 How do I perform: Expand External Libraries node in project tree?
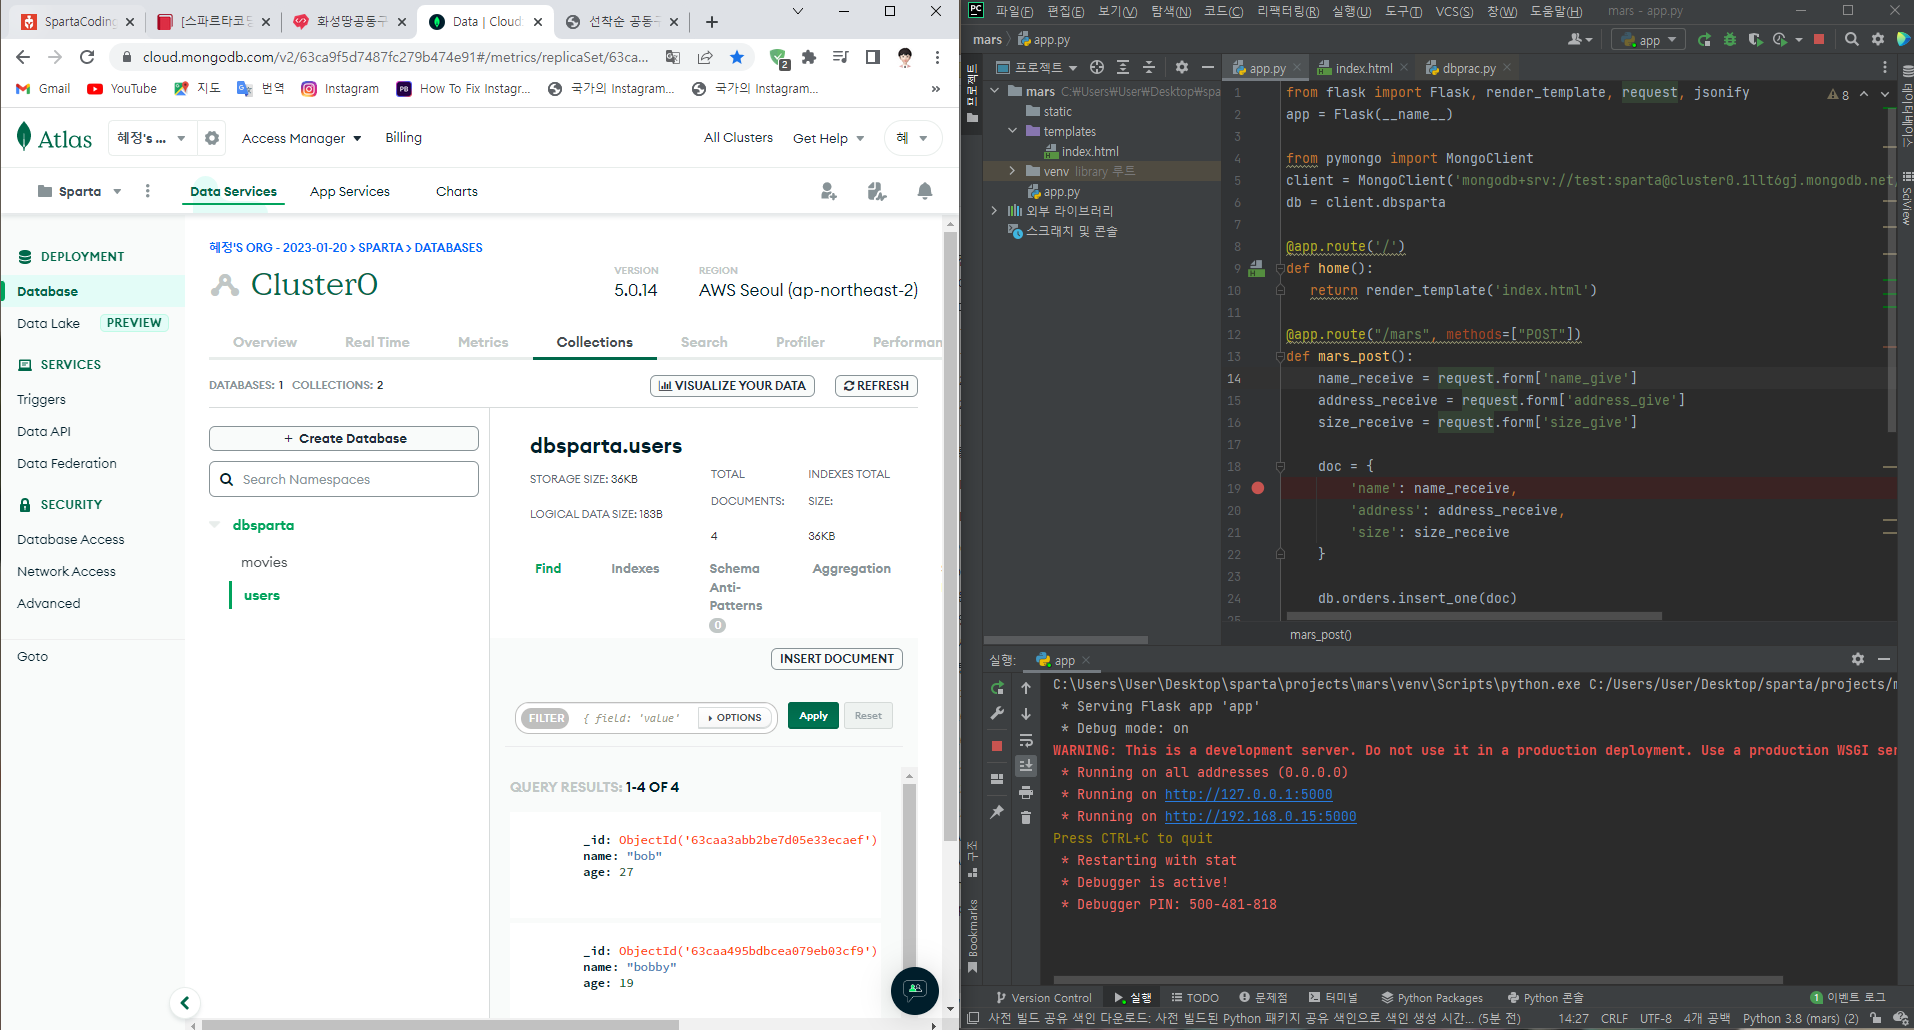coord(994,211)
